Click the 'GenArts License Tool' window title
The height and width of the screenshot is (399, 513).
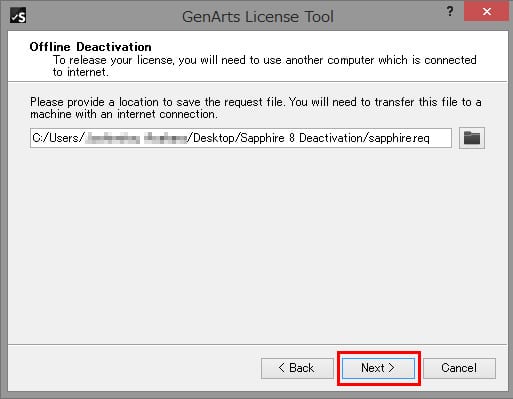pos(258,17)
